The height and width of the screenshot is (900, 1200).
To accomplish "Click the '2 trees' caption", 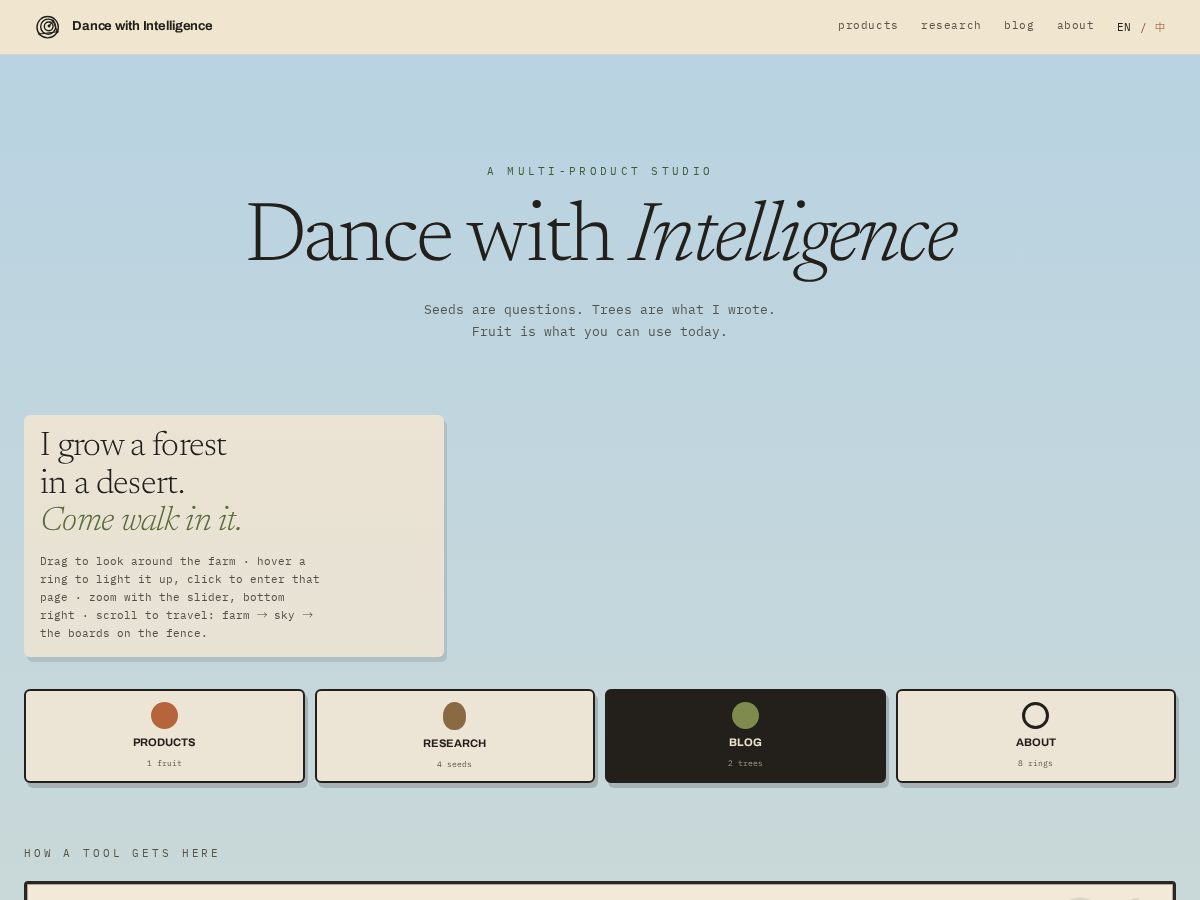I will (x=745, y=763).
